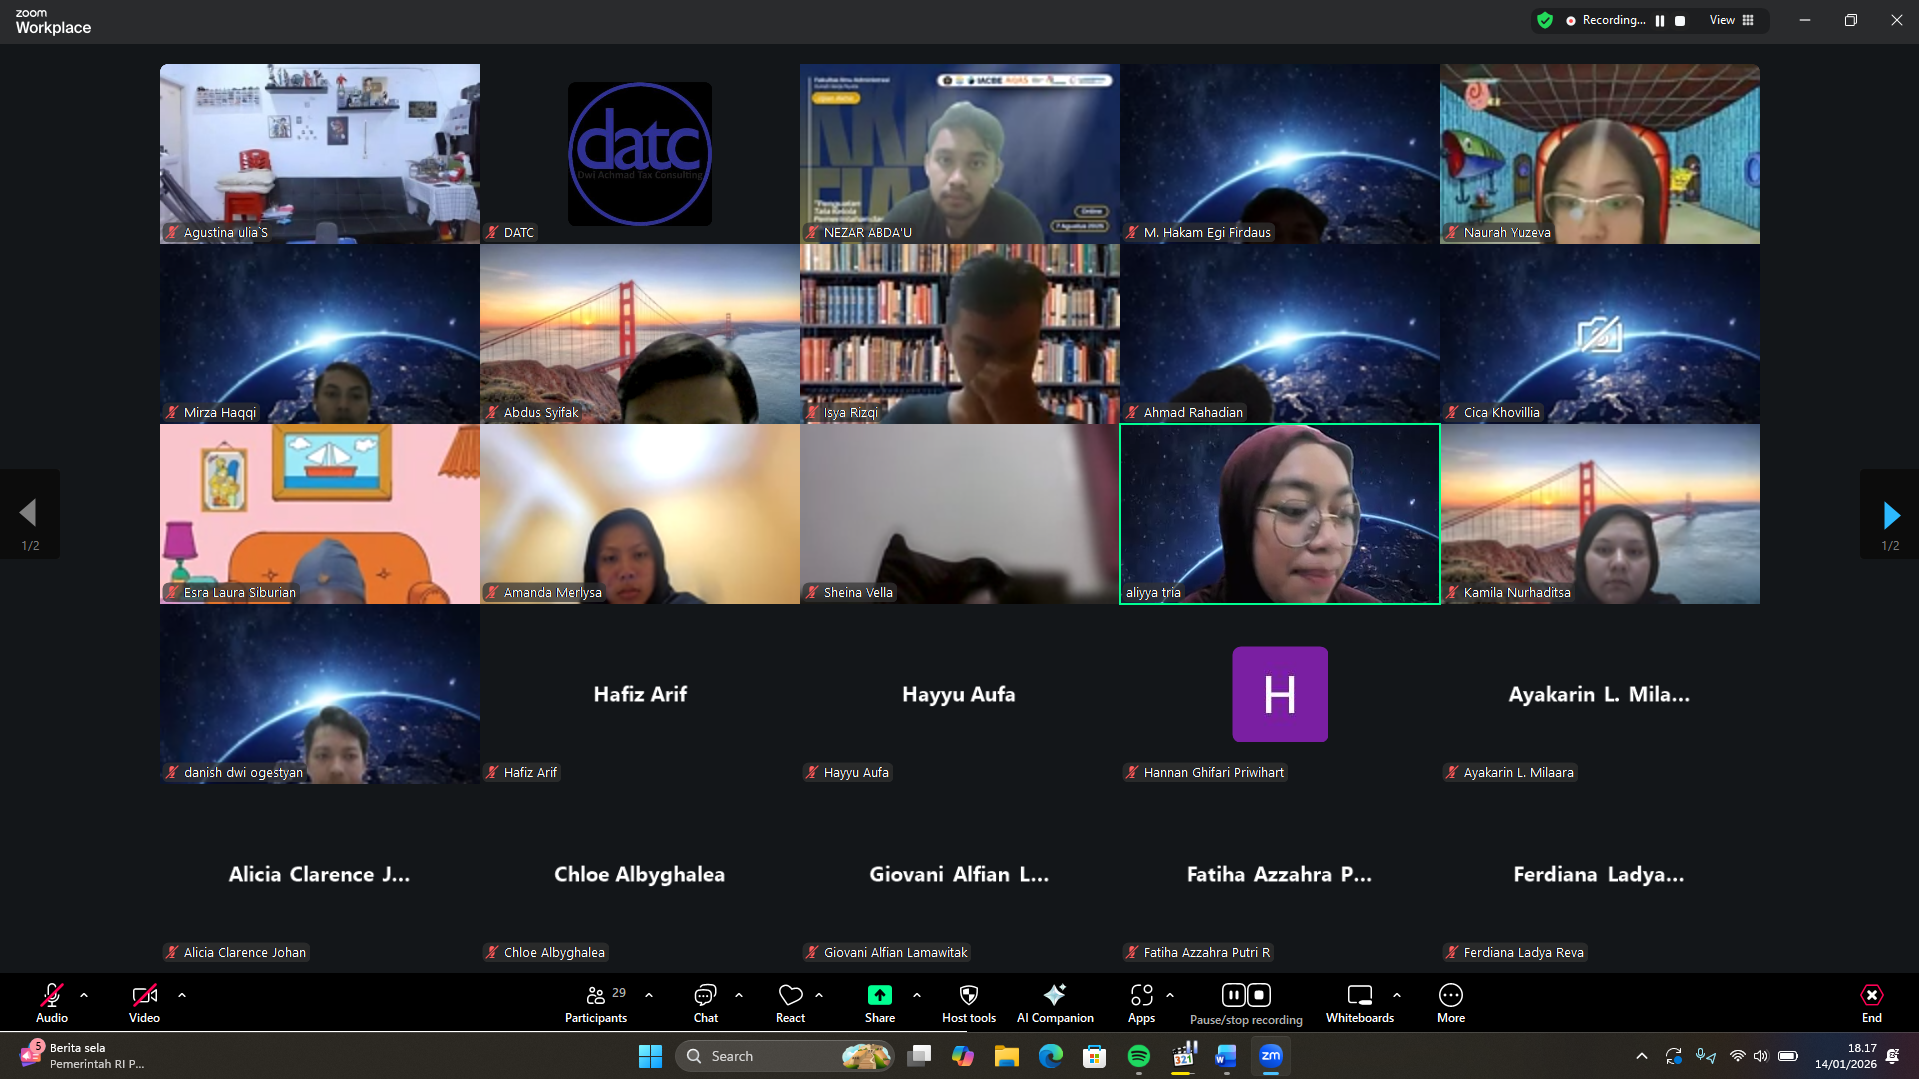The height and width of the screenshot is (1079, 1919).
Task: Open Host tools shield icon
Action: click(968, 1003)
